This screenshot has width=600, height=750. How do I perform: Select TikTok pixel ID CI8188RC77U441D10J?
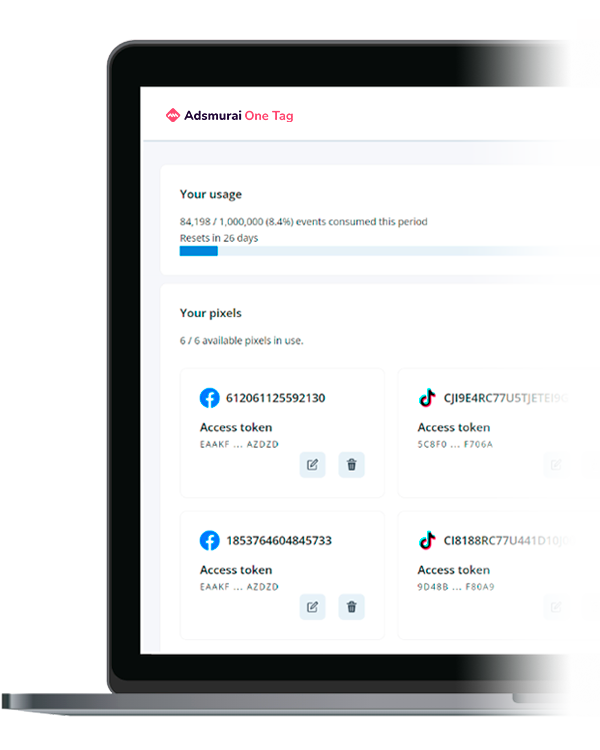click(x=506, y=540)
